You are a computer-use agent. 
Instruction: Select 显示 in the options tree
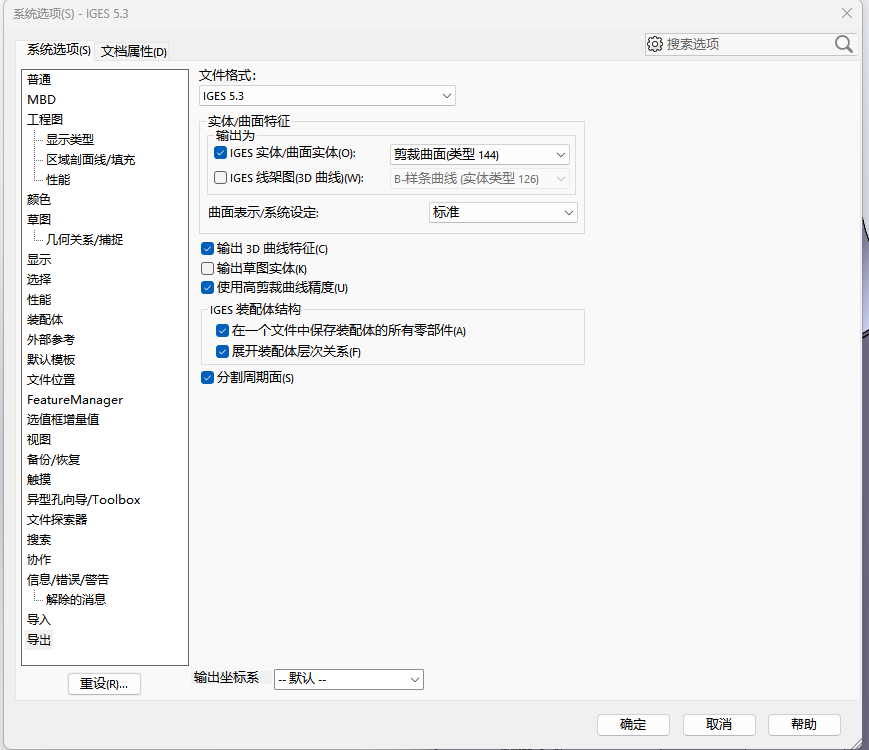[x=39, y=259]
